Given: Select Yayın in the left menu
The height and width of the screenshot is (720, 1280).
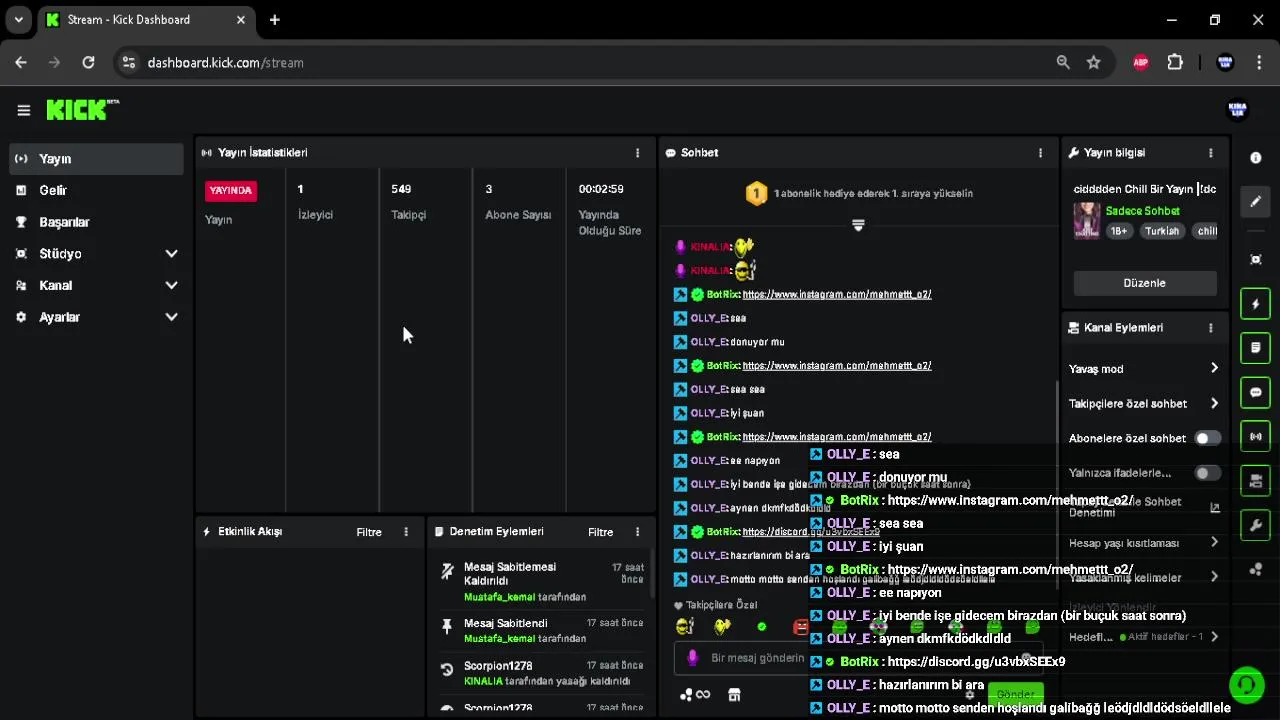Looking at the screenshot, I should [97, 159].
